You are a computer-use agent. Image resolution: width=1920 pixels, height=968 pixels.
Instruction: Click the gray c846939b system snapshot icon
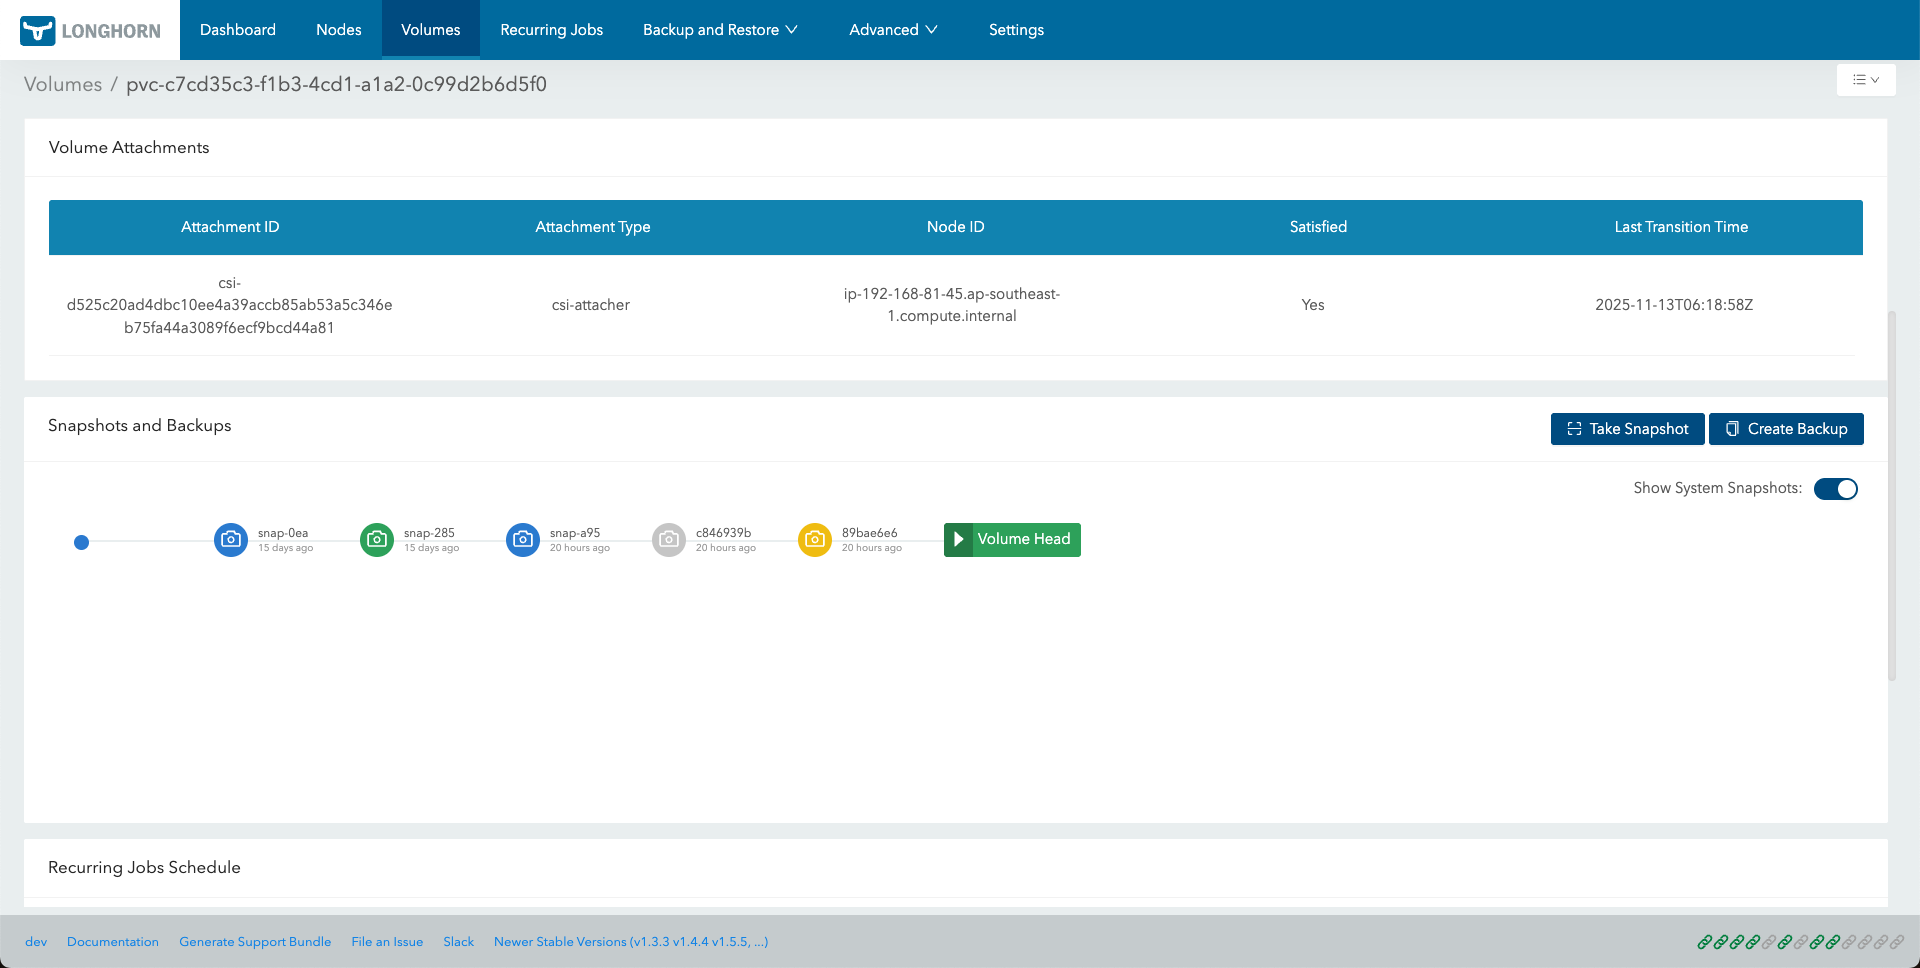click(668, 540)
